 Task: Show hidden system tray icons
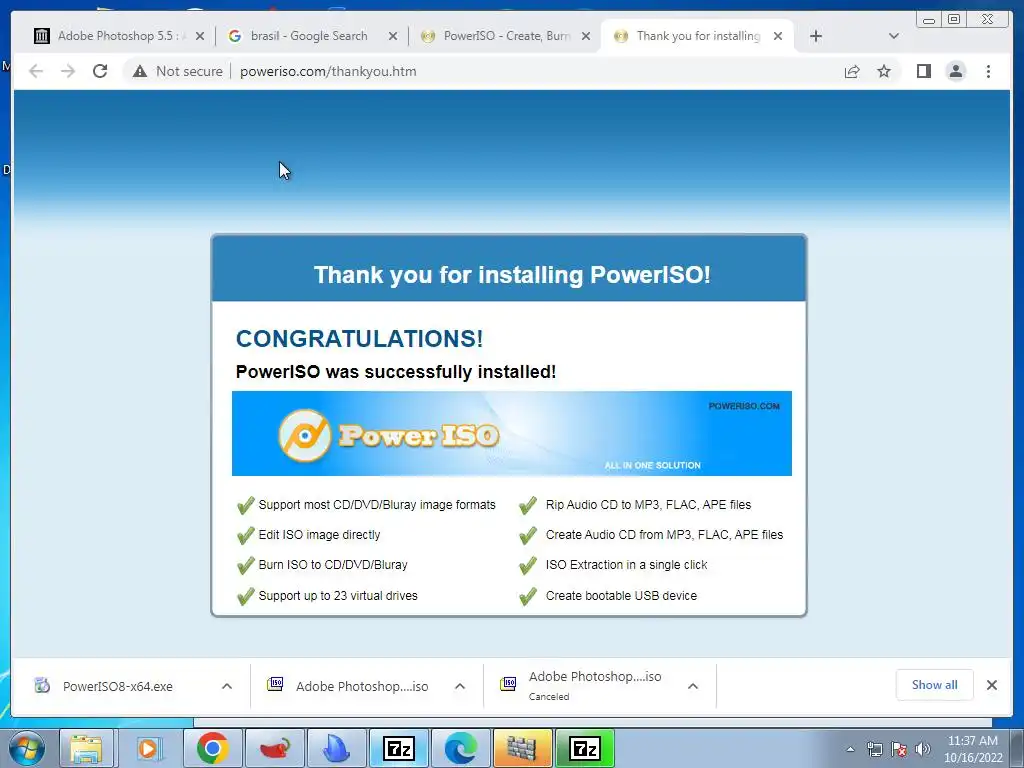click(850, 749)
